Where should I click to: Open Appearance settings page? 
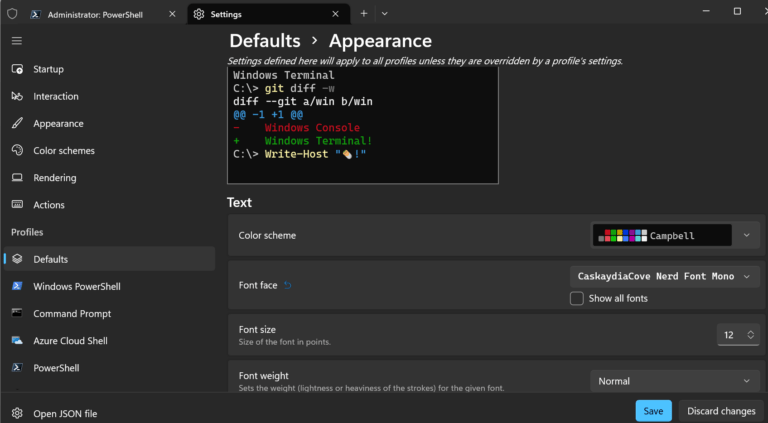tap(109, 123)
